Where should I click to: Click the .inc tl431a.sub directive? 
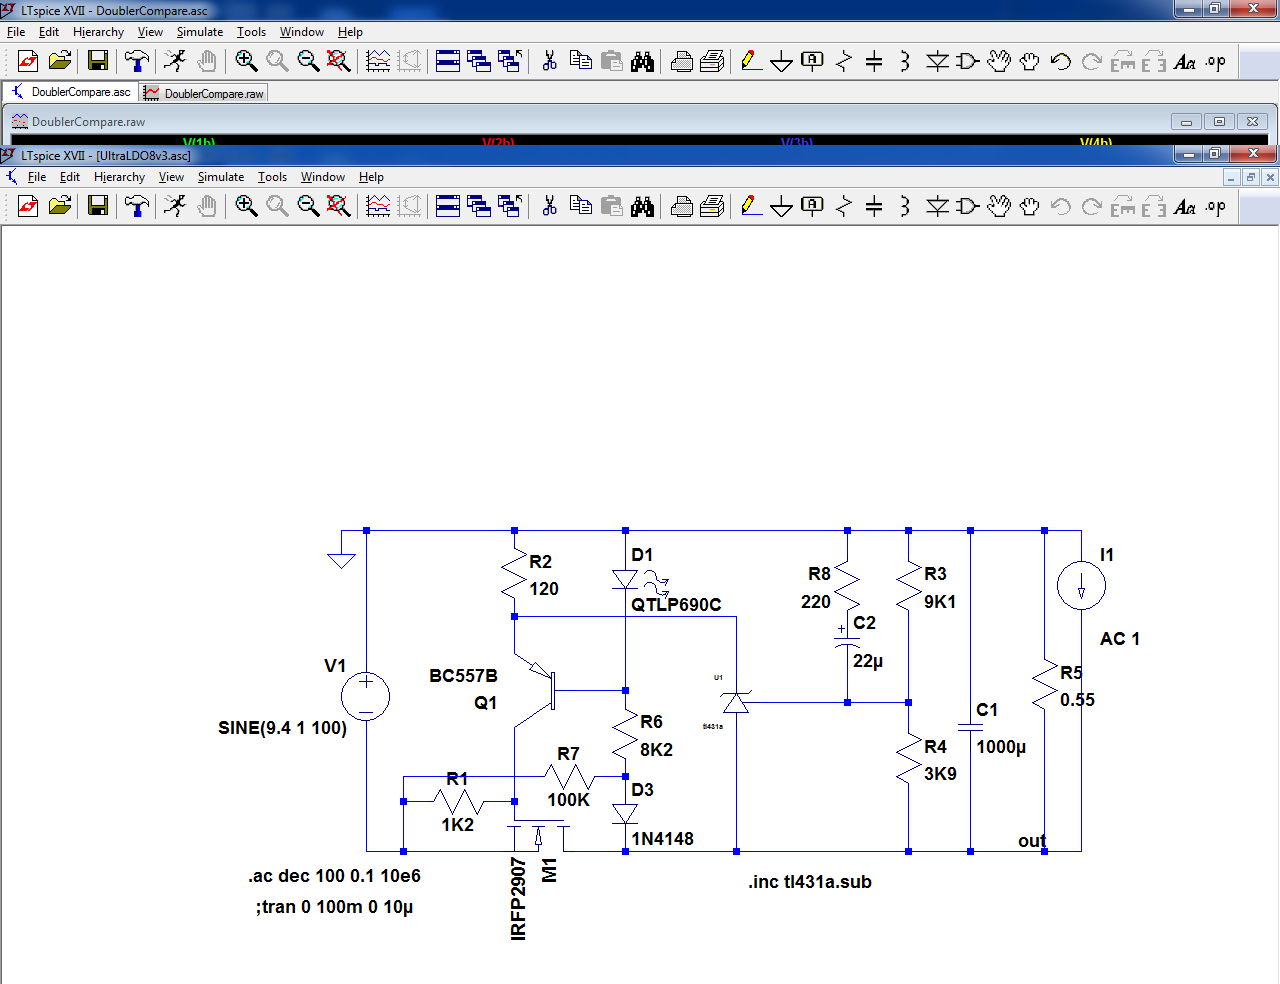(810, 882)
